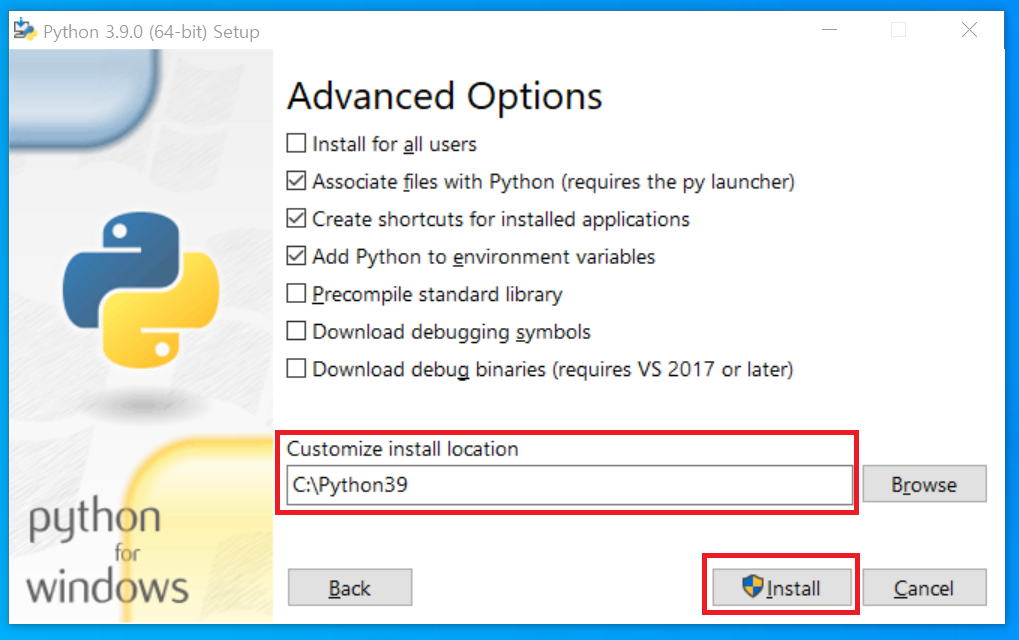The height and width of the screenshot is (640, 1019).
Task: Check Download debugging symbols
Action: [296, 331]
